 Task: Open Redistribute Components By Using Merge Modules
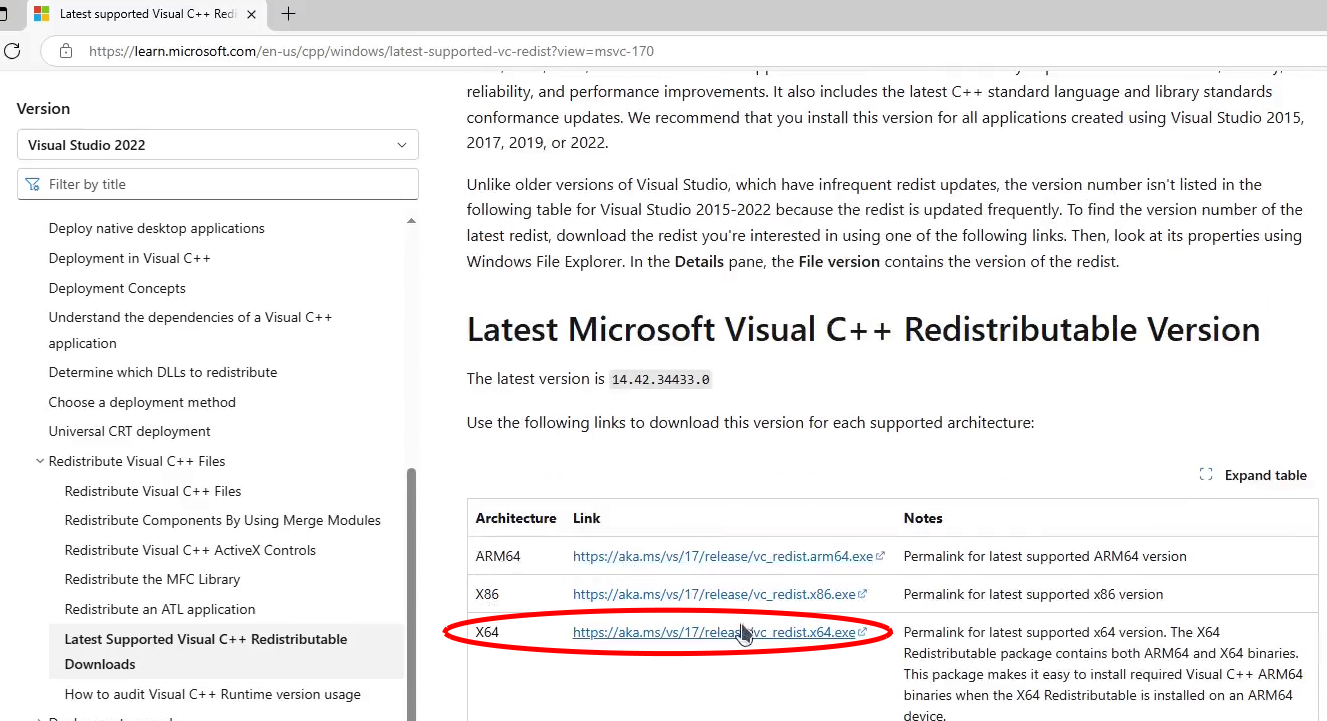coord(223,520)
